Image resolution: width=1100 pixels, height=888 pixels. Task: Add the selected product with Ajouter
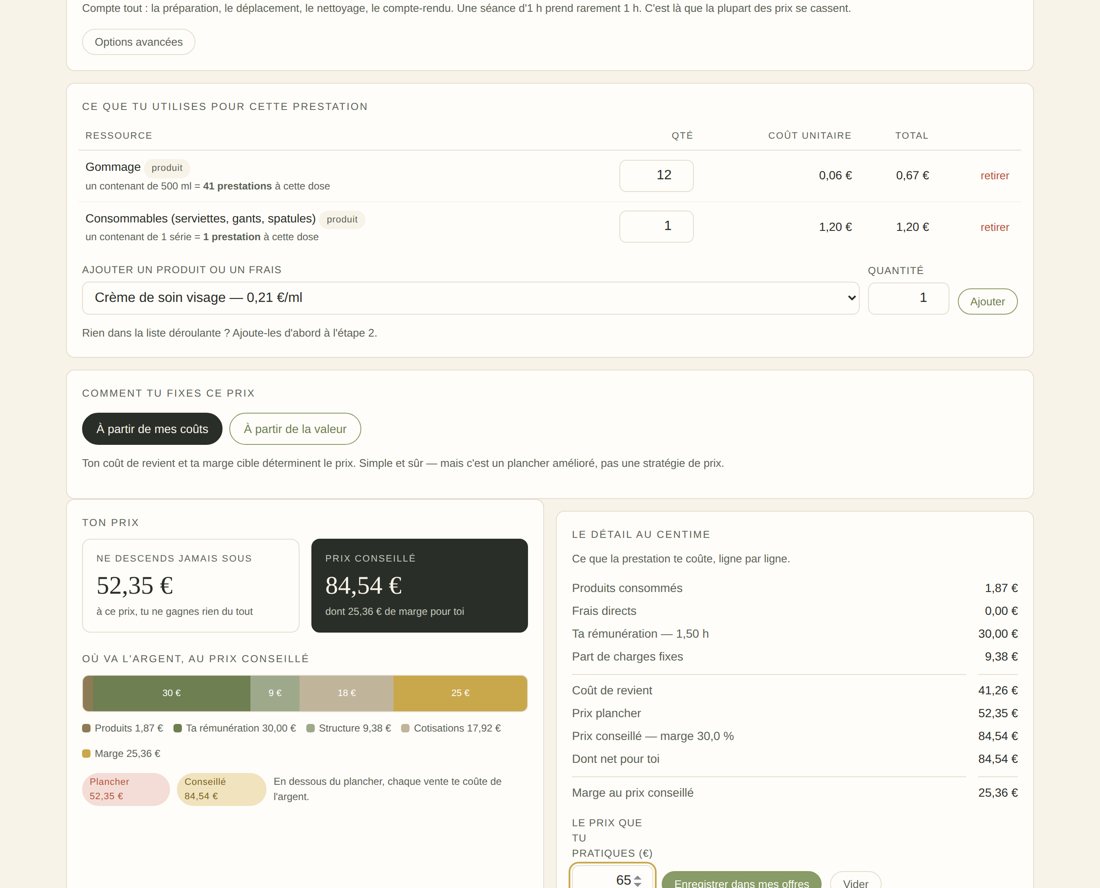[987, 302]
